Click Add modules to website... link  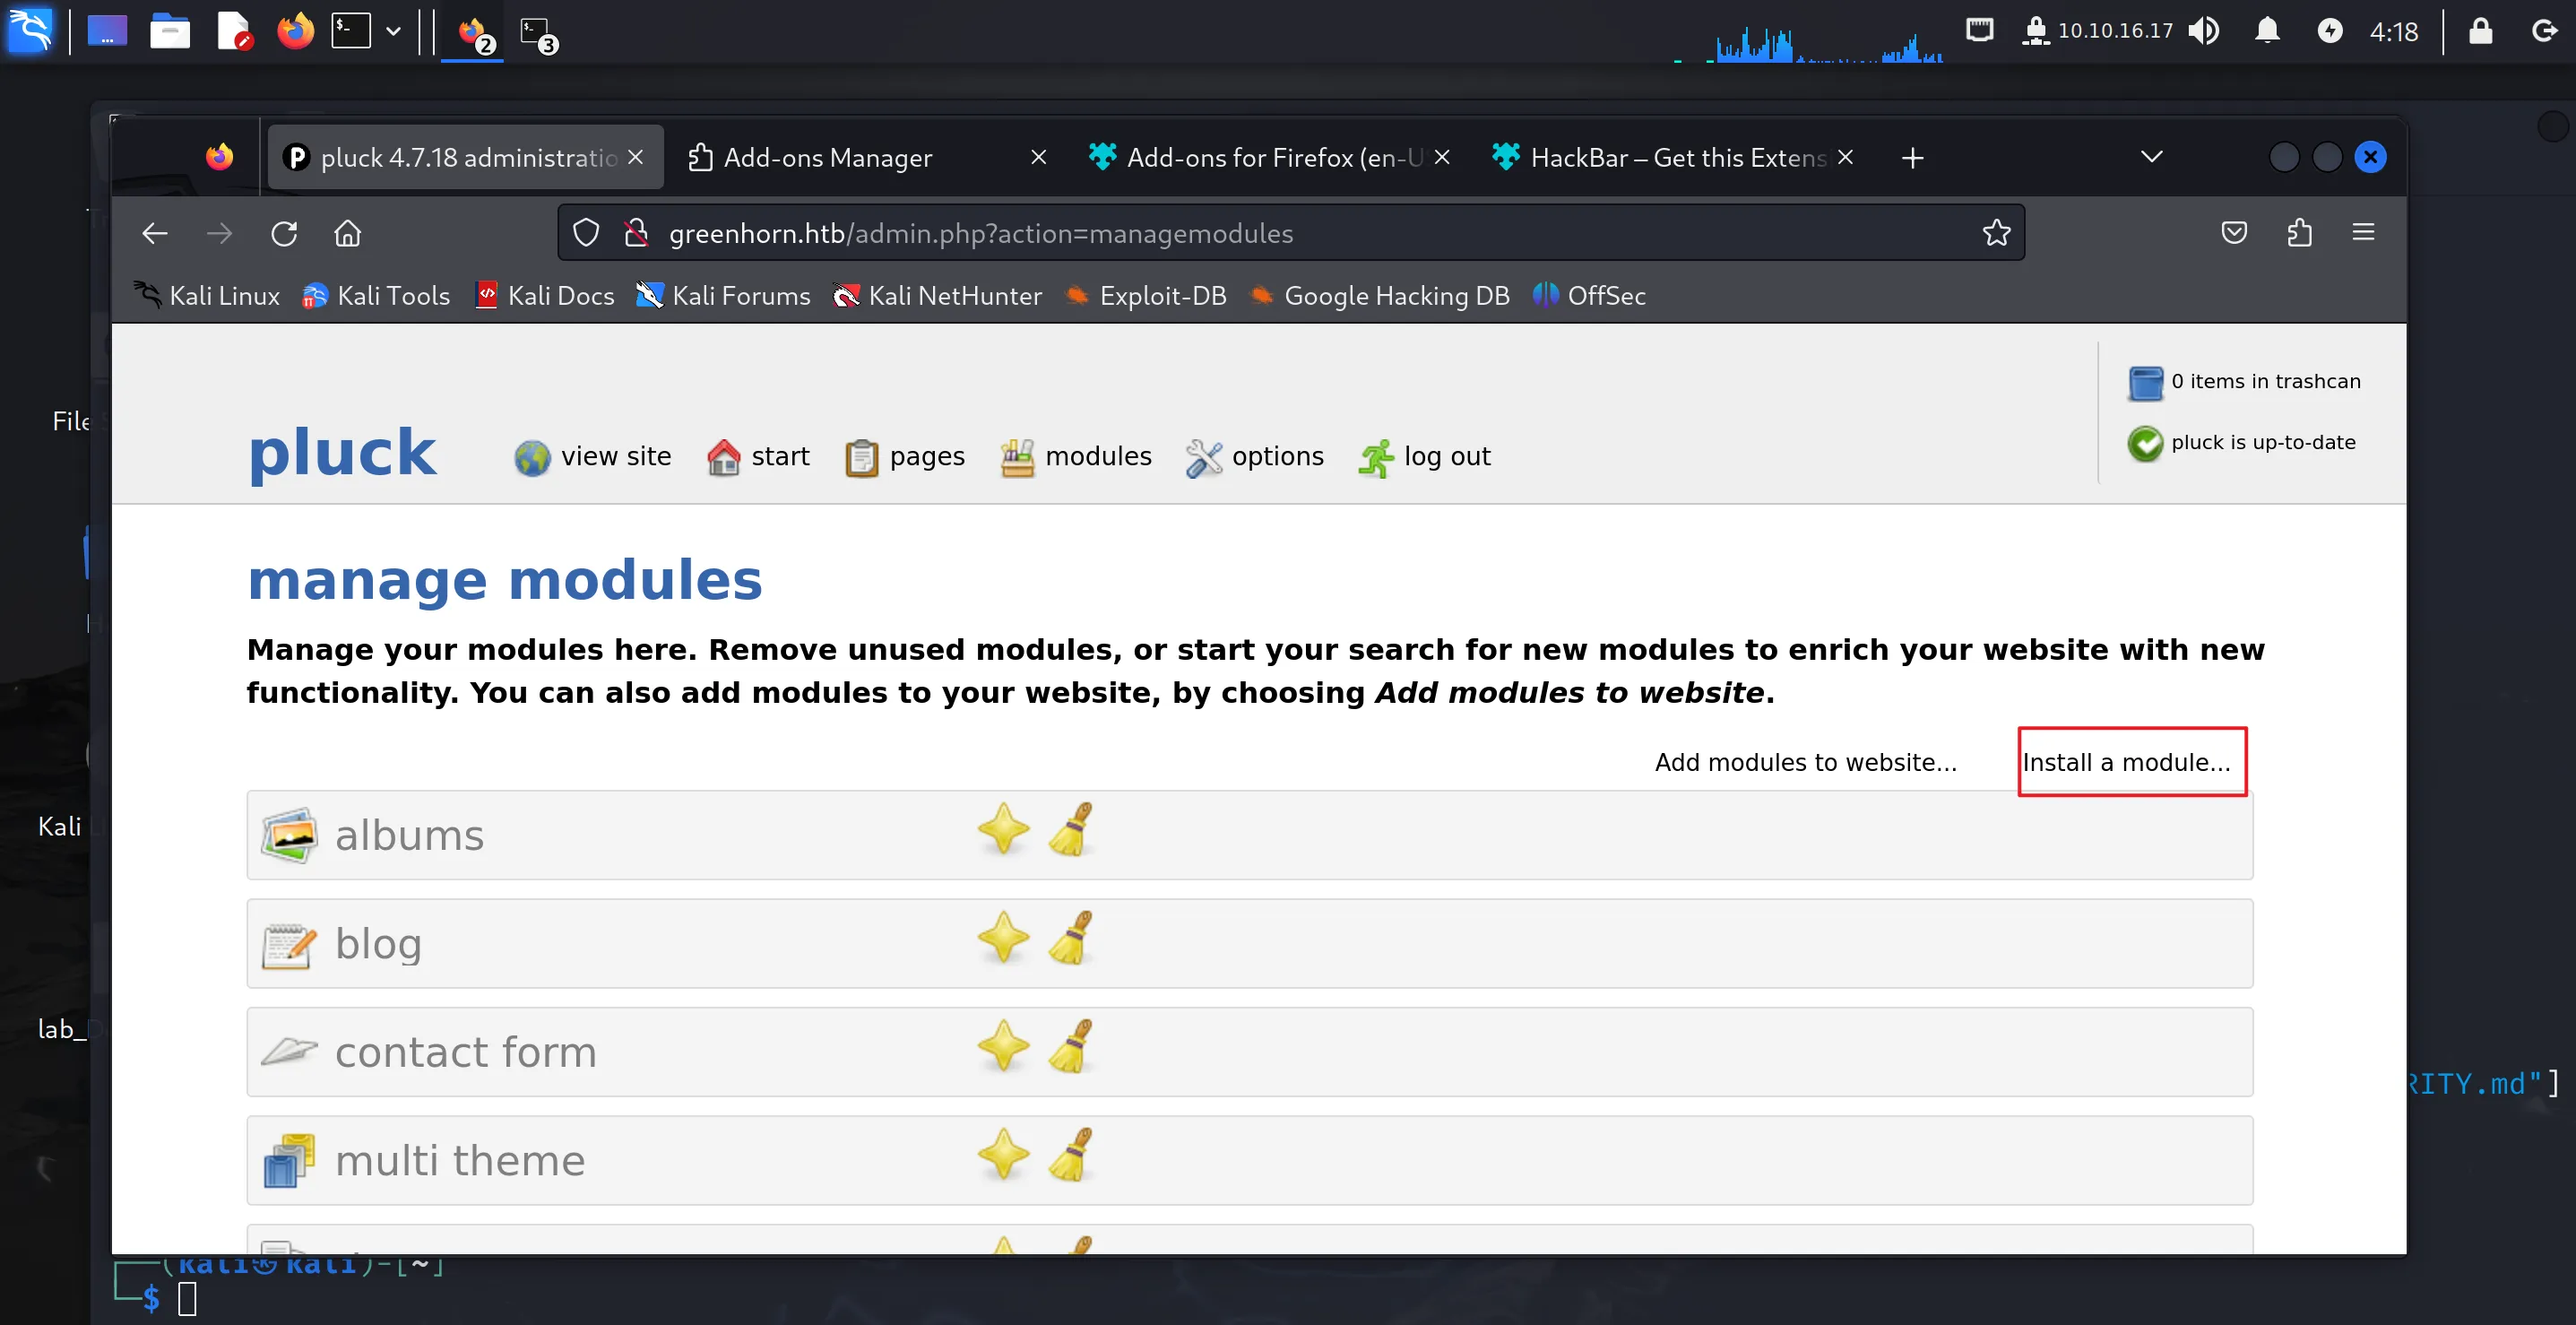pos(1805,762)
